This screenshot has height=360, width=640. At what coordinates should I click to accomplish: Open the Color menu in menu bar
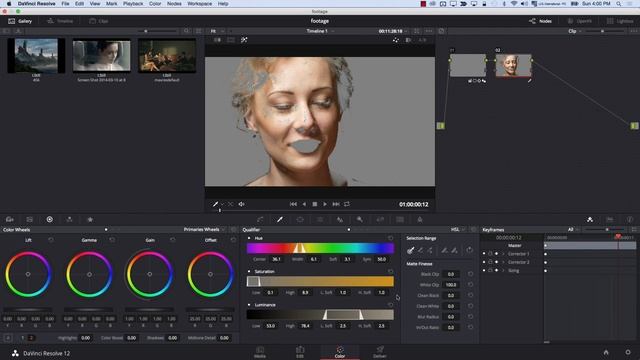(155, 4)
